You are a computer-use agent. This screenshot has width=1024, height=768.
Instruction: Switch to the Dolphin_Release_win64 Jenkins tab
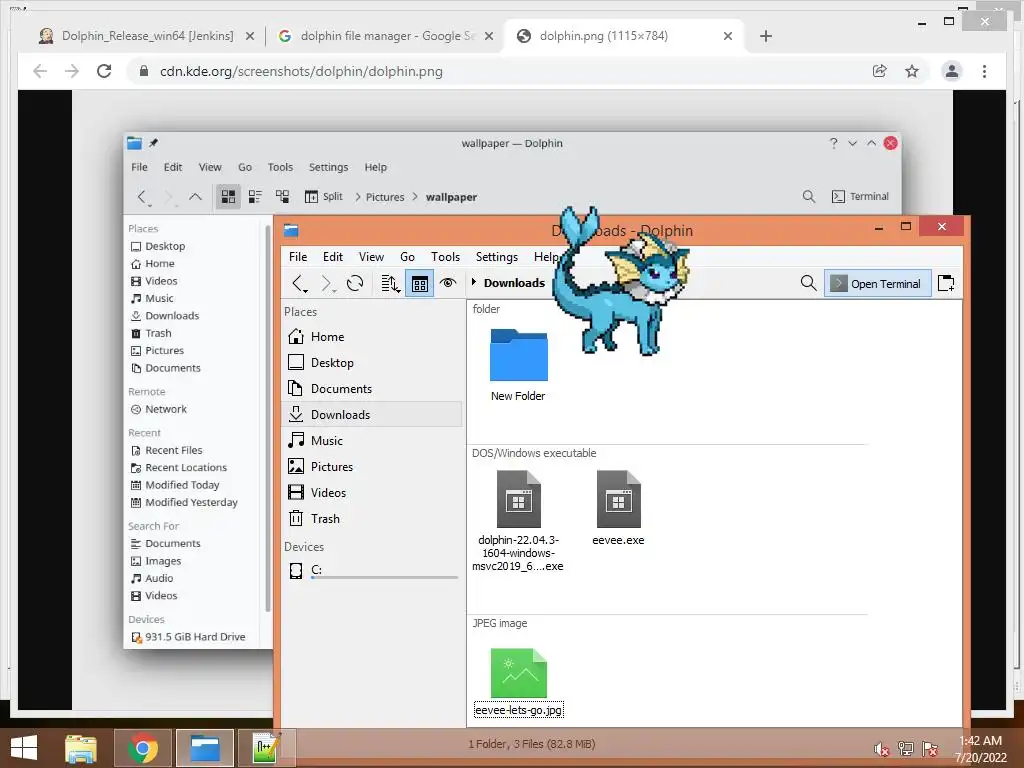coord(146,36)
